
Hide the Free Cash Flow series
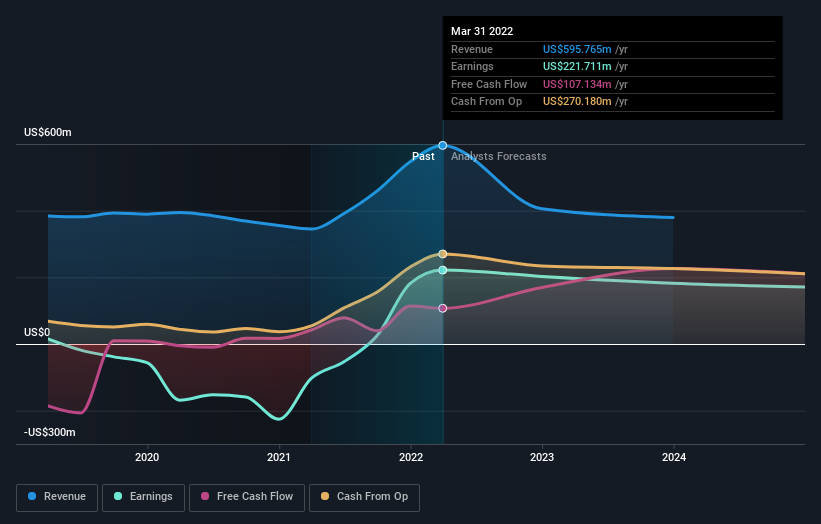click(x=246, y=496)
